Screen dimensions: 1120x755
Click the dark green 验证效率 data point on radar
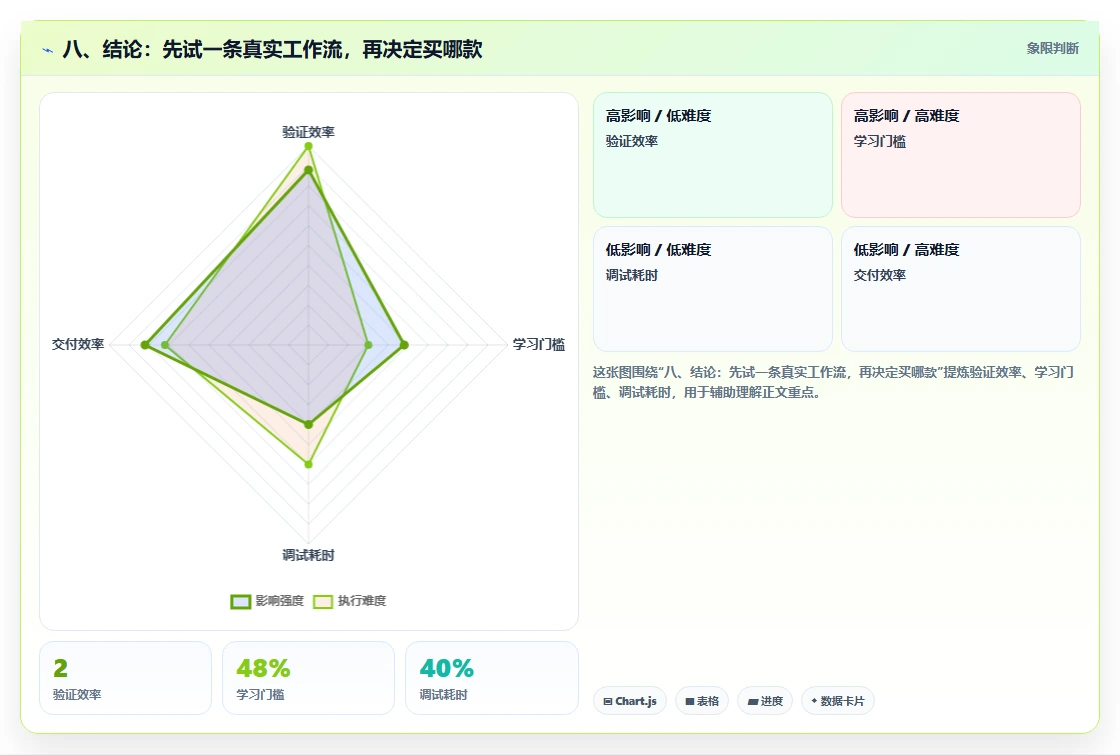coord(309,170)
